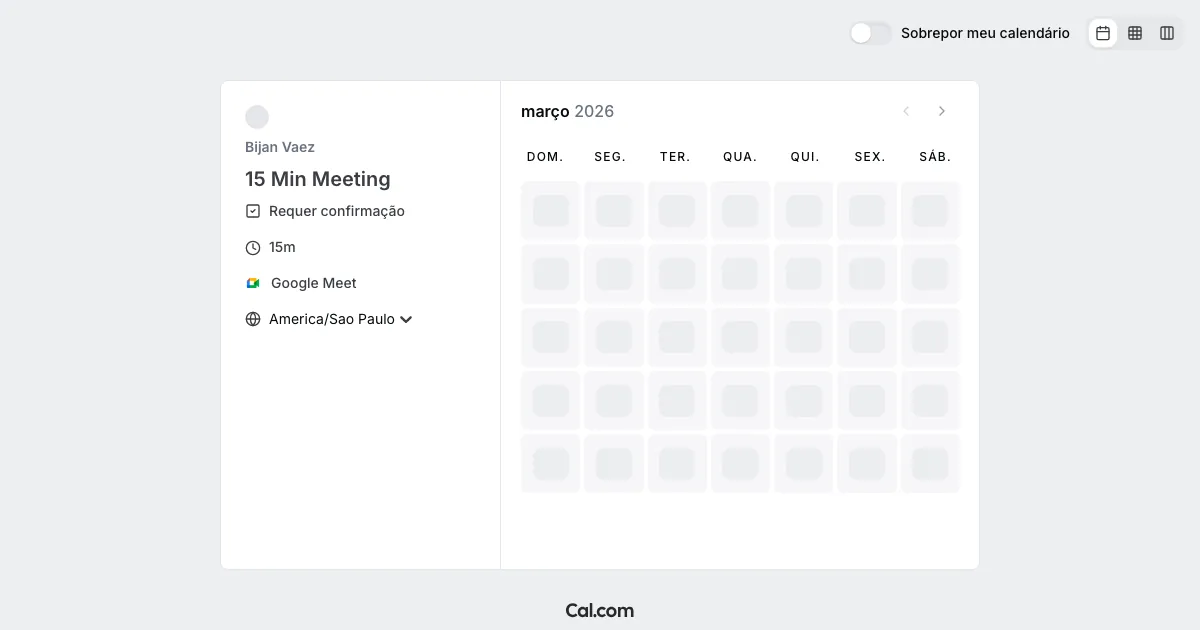
Task: Switch to the column view icon
Action: (1167, 33)
